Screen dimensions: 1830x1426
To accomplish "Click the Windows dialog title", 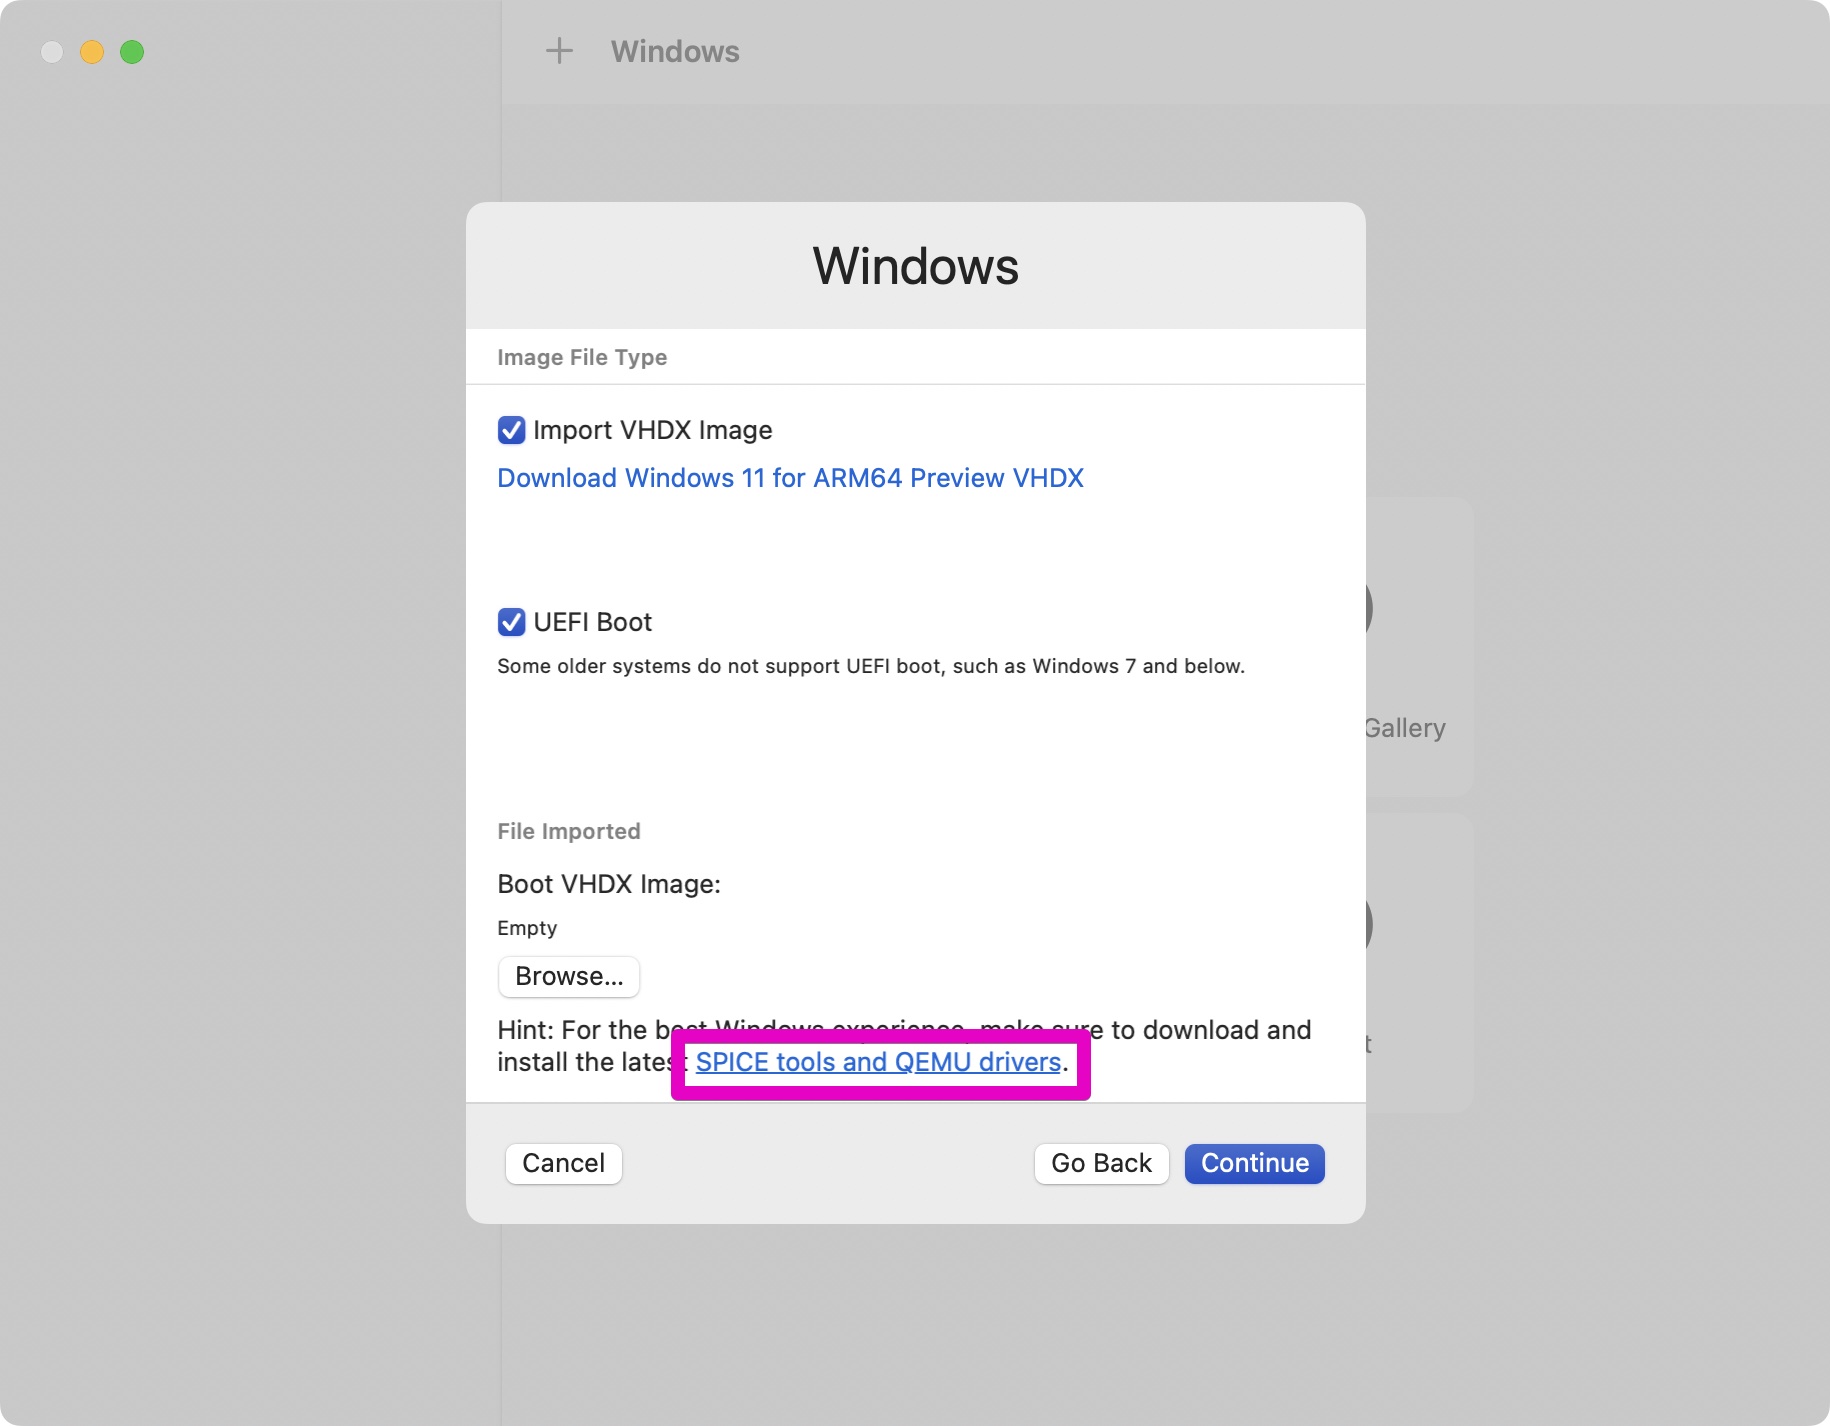I will (x=914, y=265).
